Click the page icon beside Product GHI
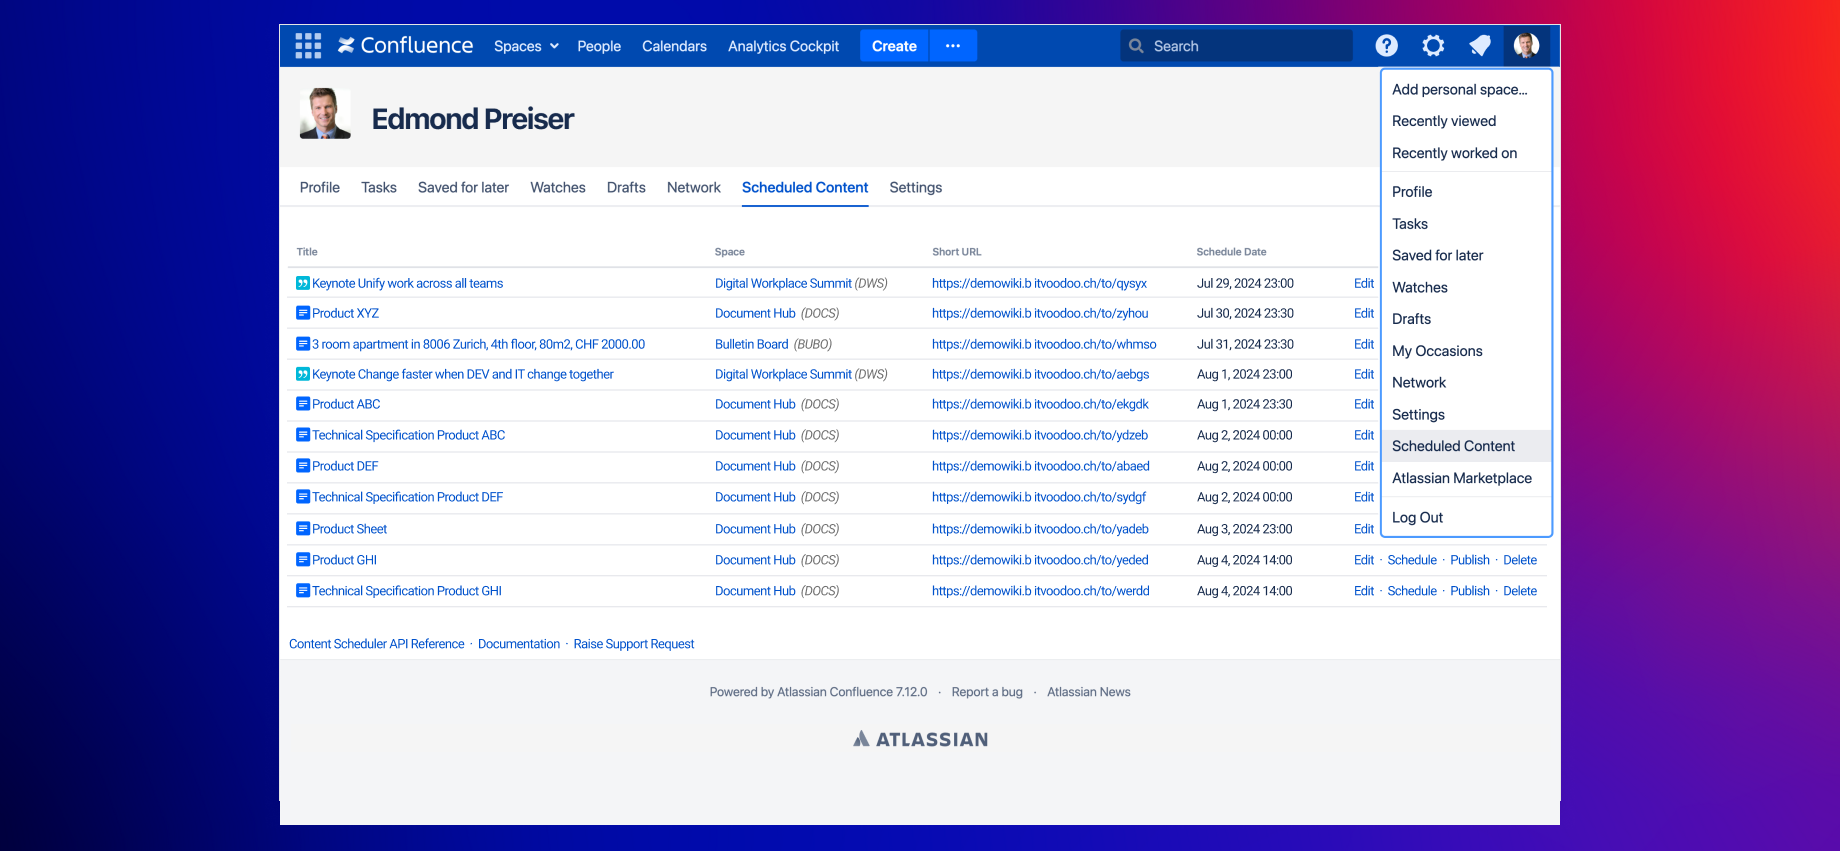The width and height of the screenshot is (1840, 851). point(303,560)
